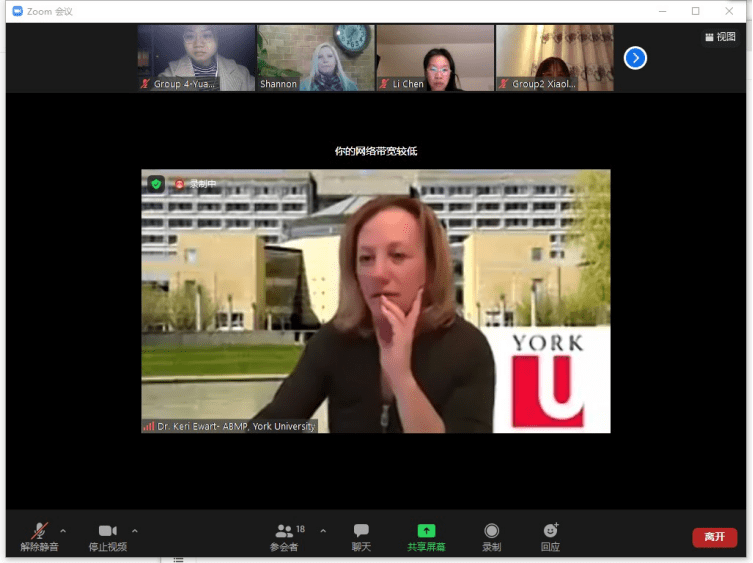Screen dimensions: 753x563
Task: Open reactions menu (回应)
Action: click(550, 536)
